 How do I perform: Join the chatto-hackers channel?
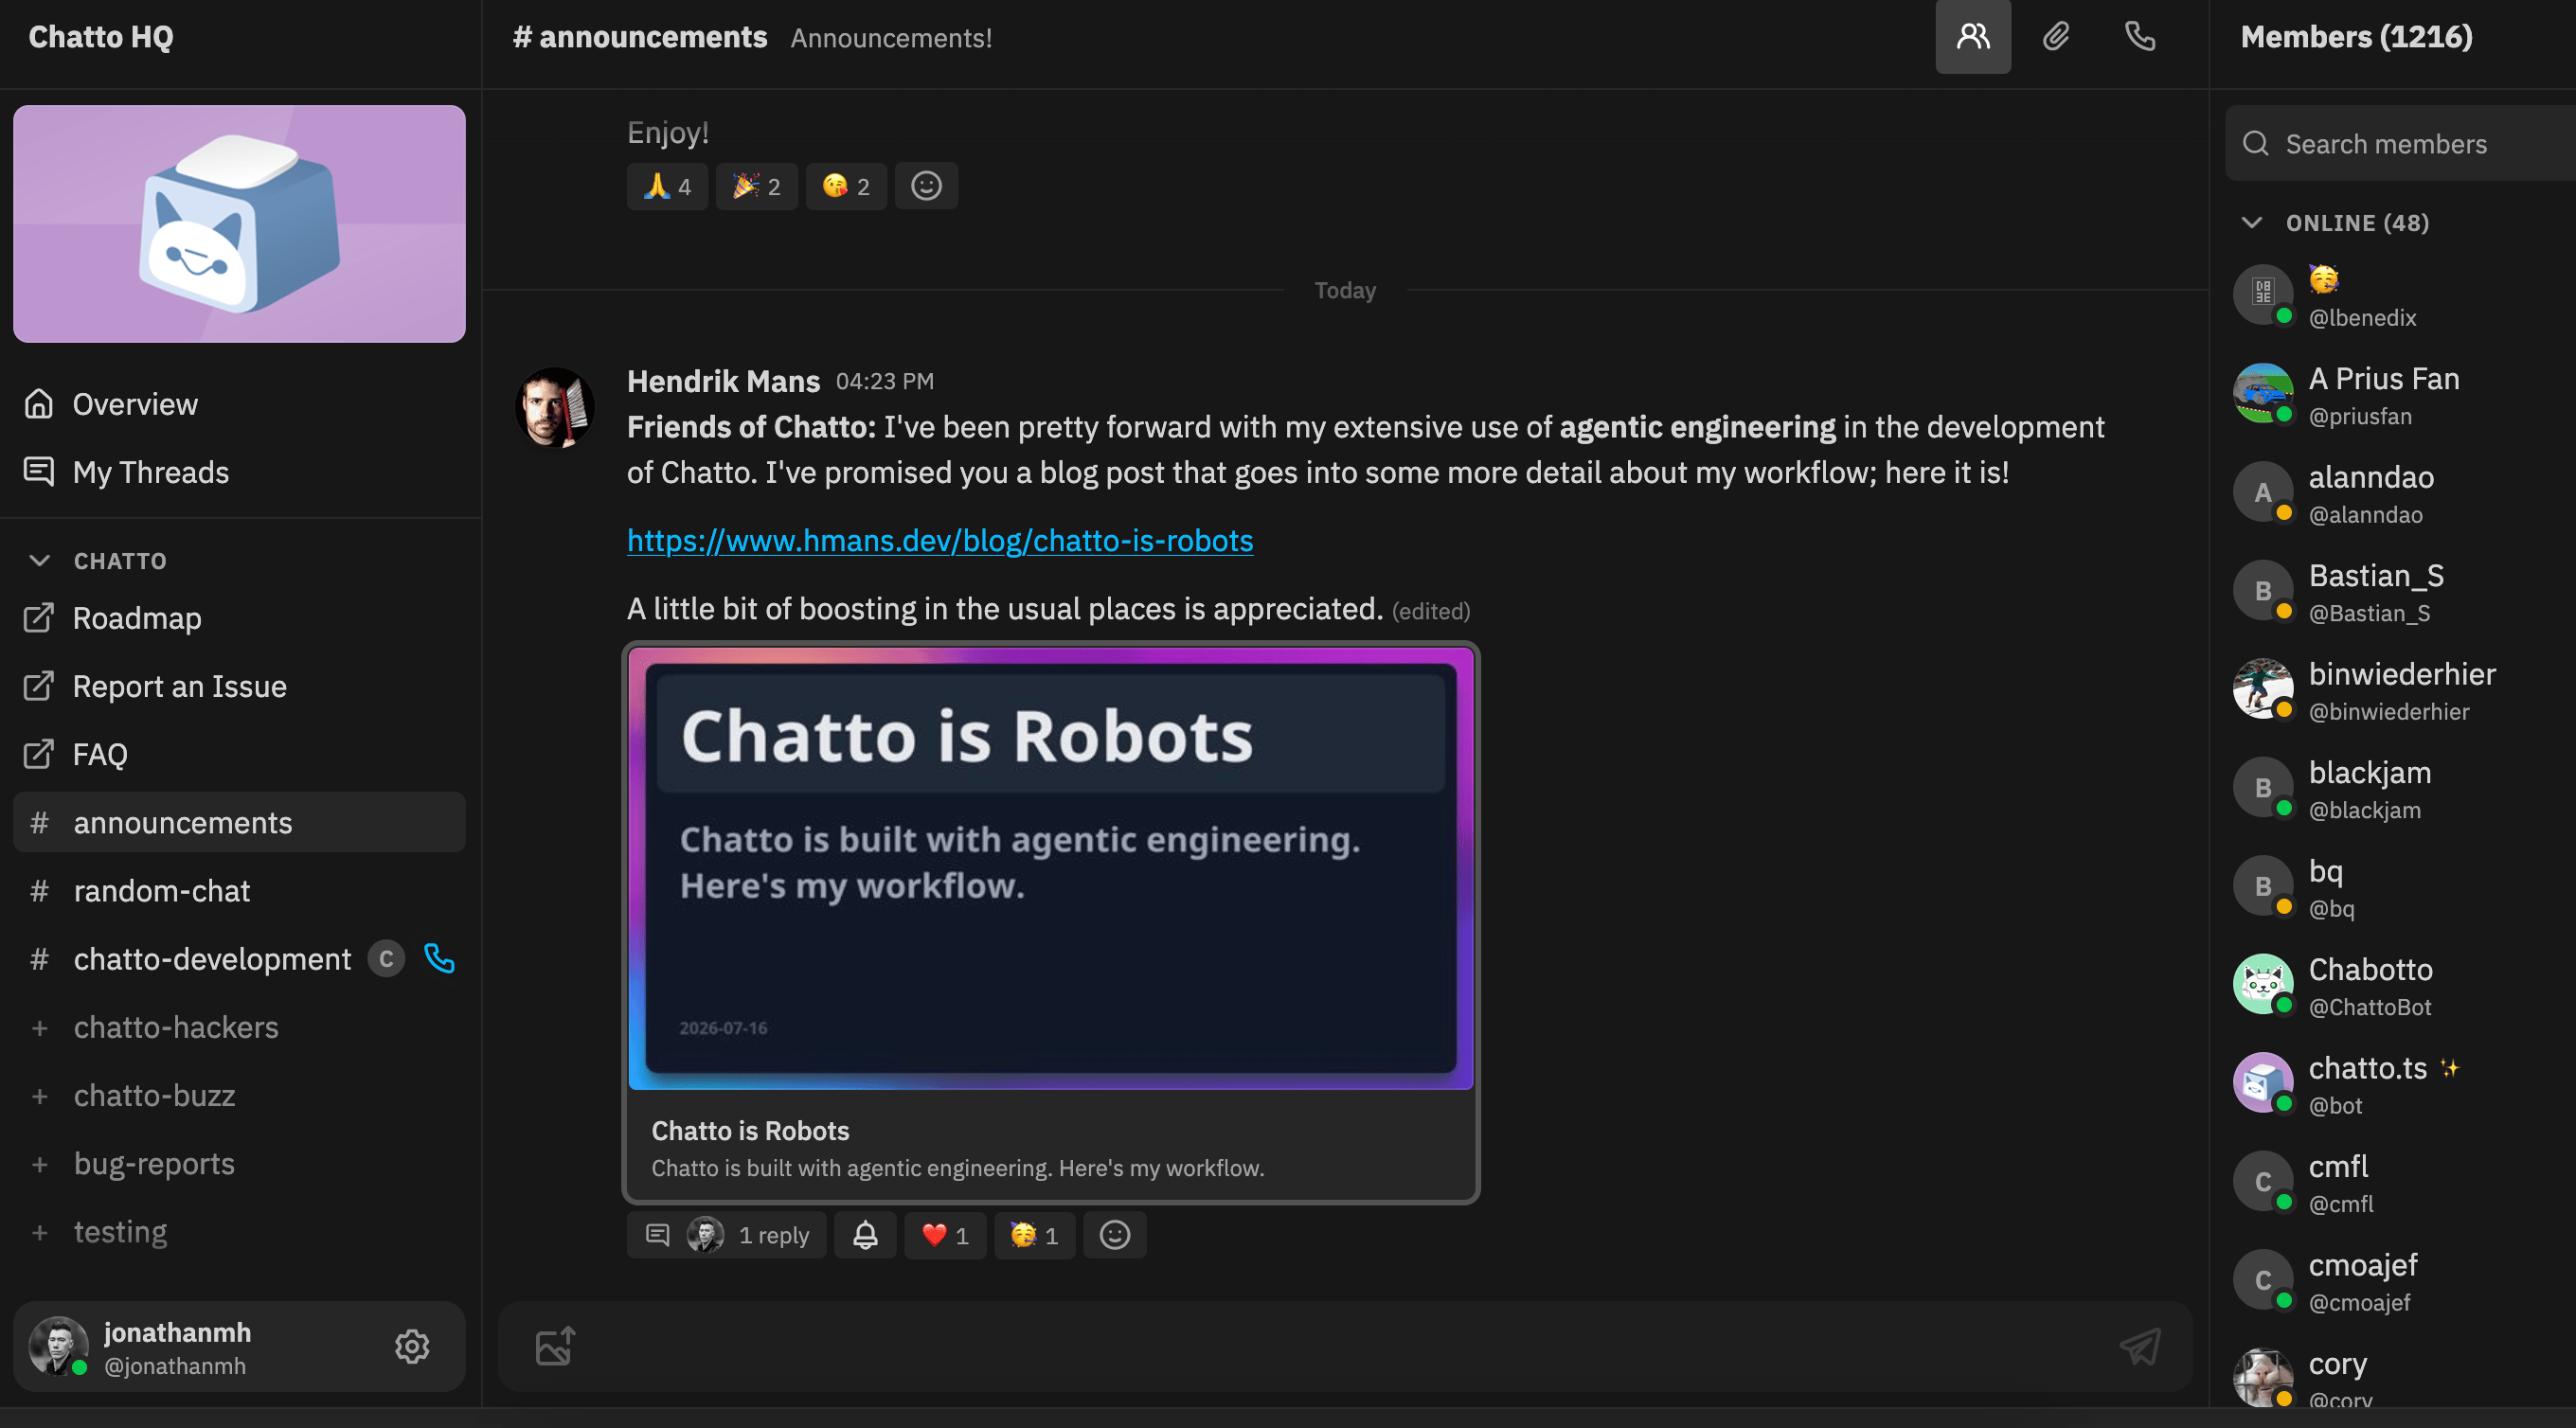coord(240,1027)
